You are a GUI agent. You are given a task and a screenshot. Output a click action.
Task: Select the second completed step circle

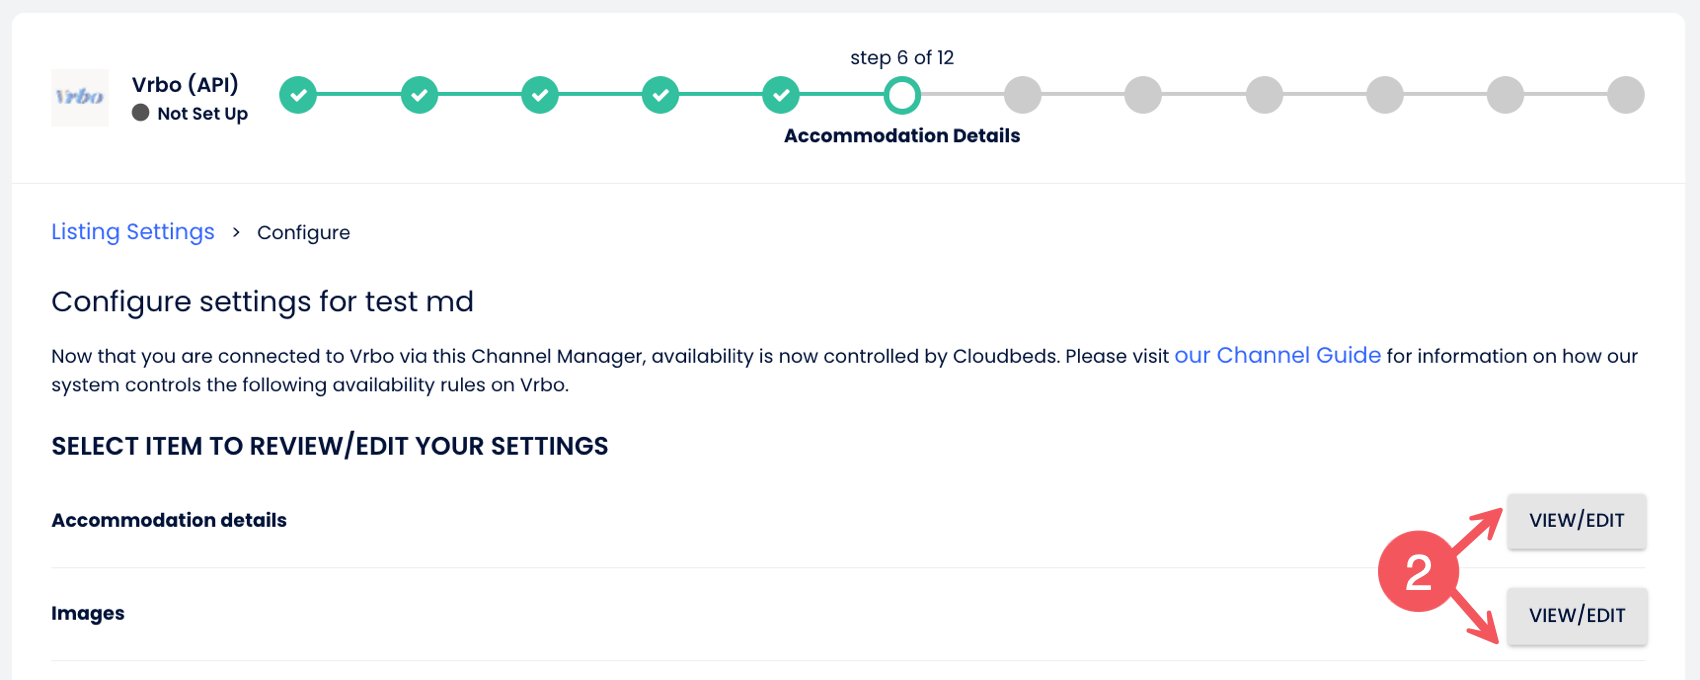419,95
